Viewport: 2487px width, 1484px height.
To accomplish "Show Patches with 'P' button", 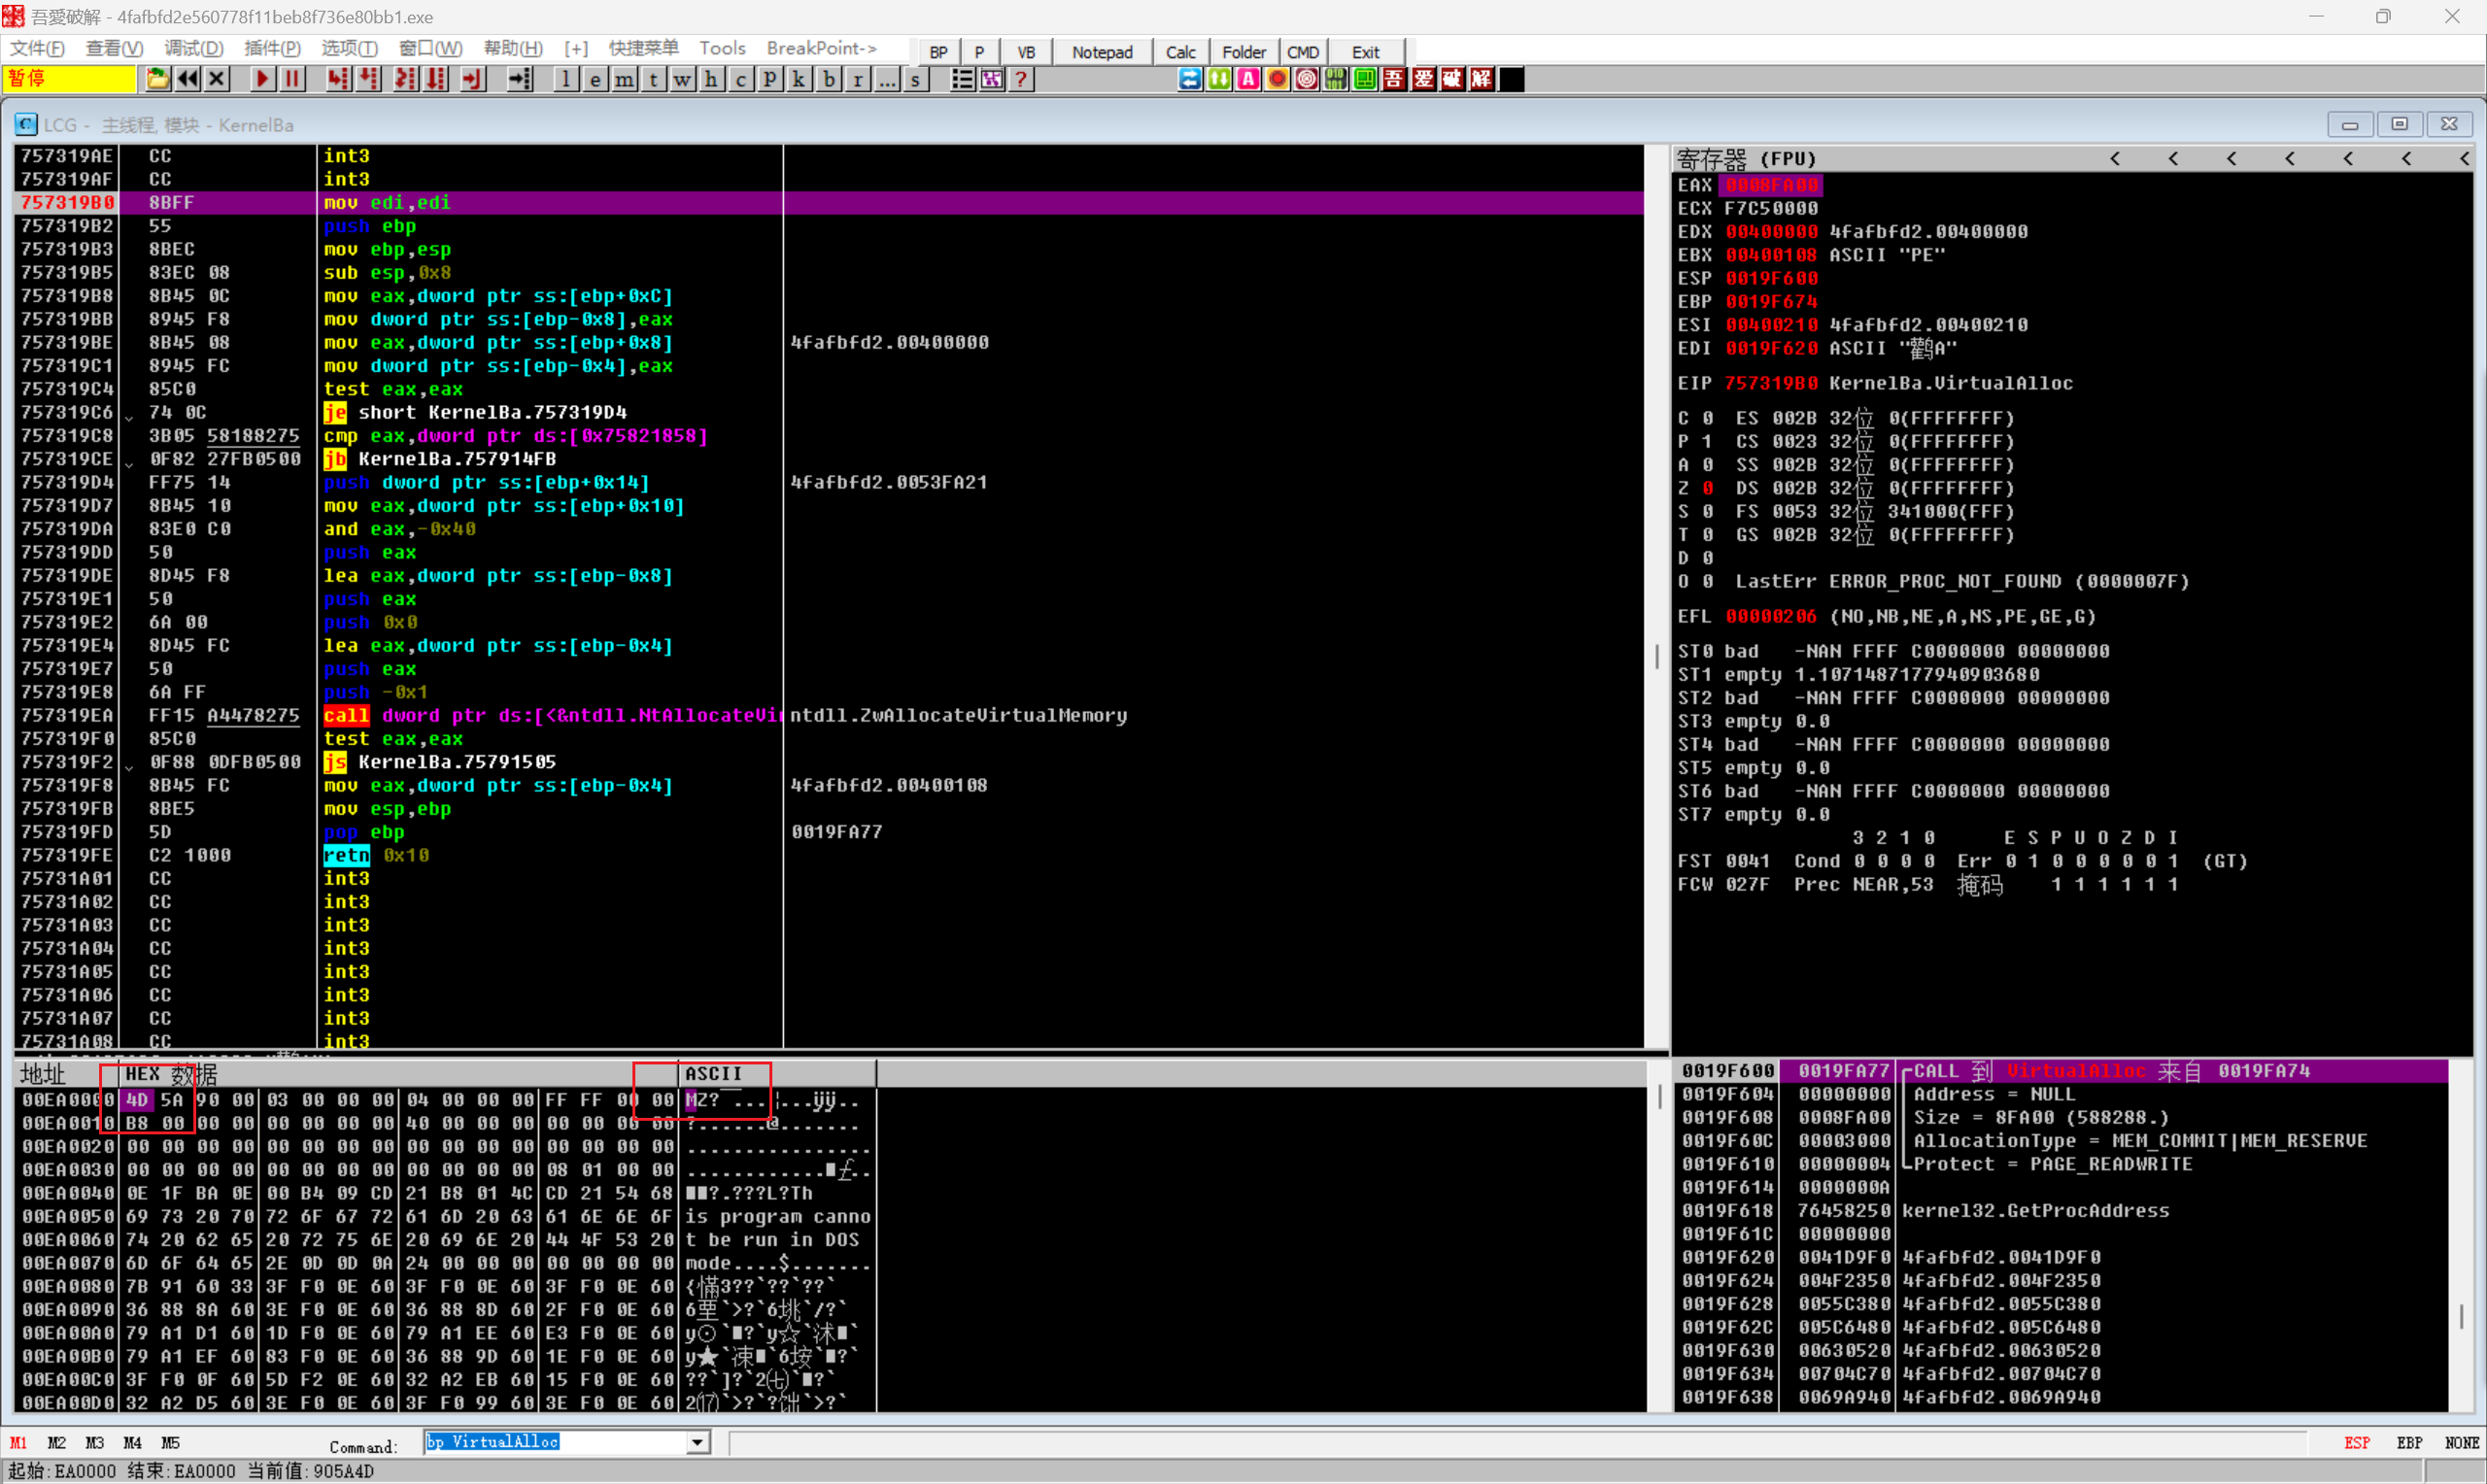I will [x=770, y=79].
